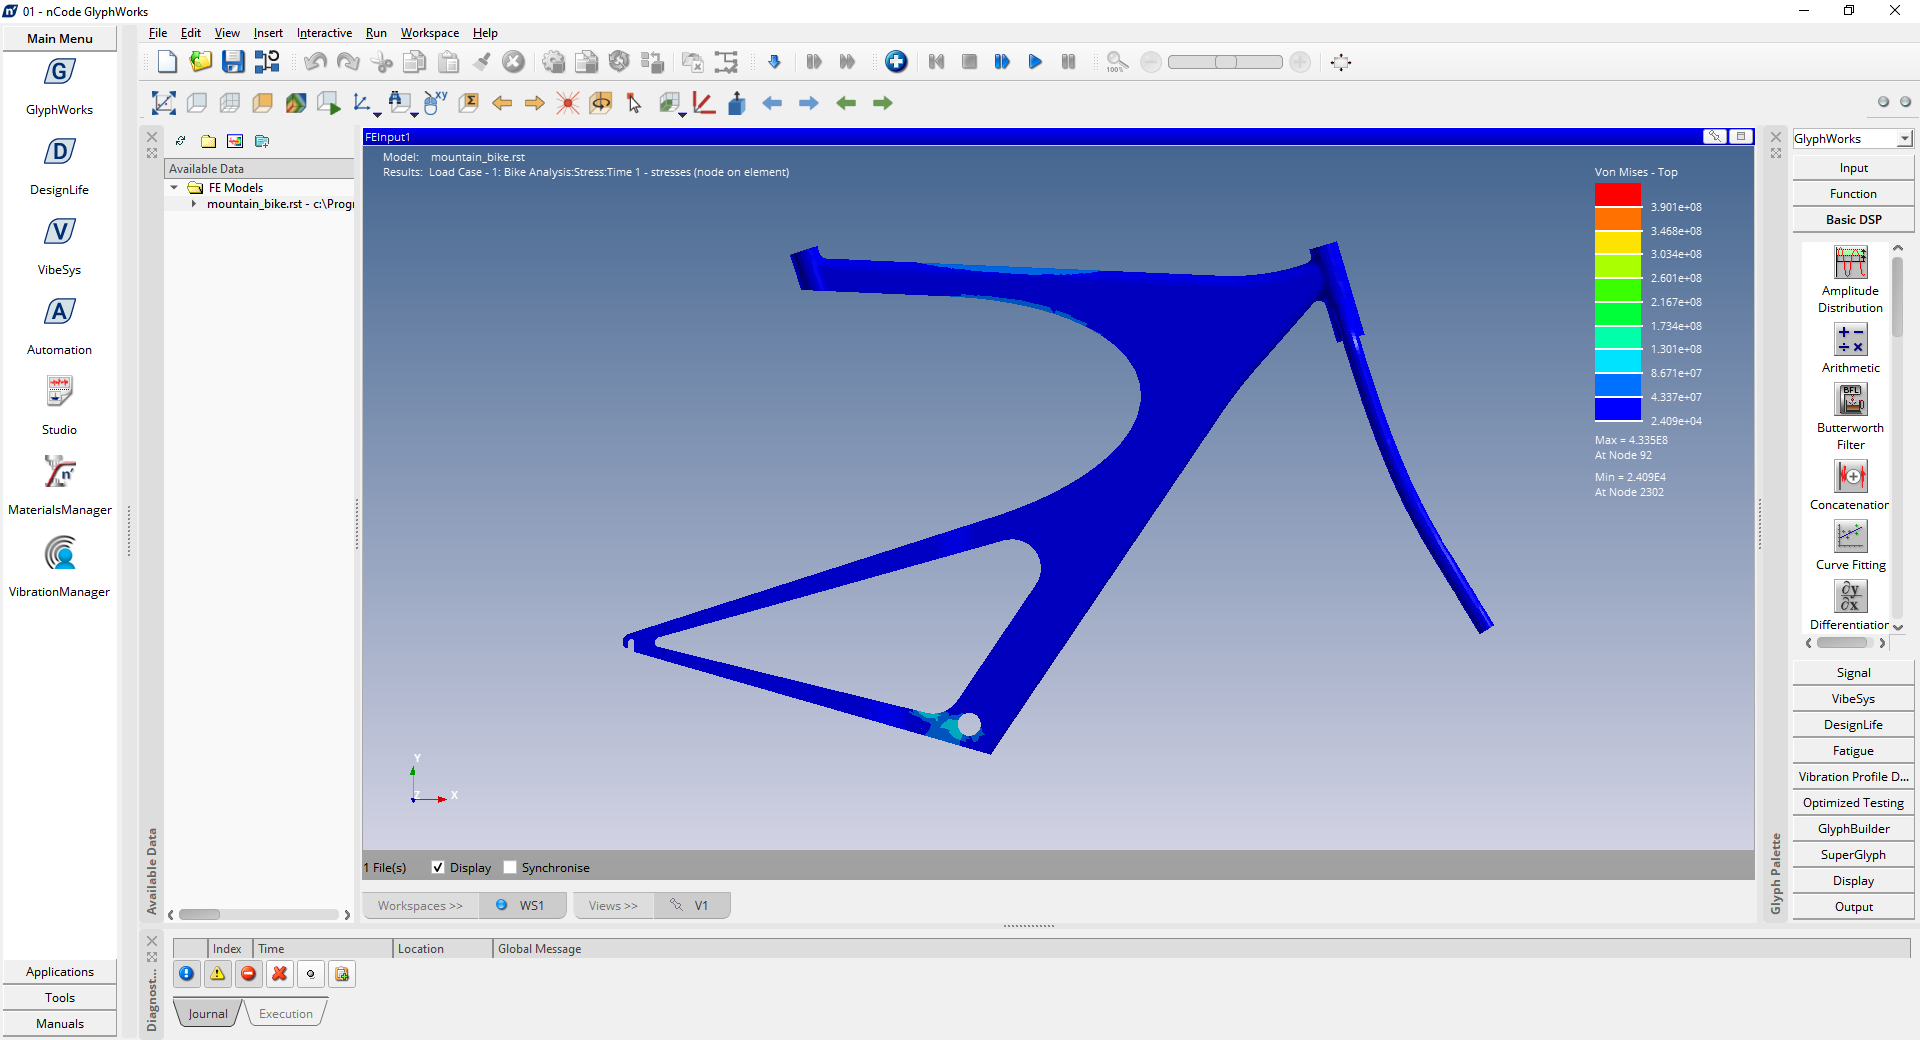Enable the Synchronise checkbox

click(x=510, y=867)
